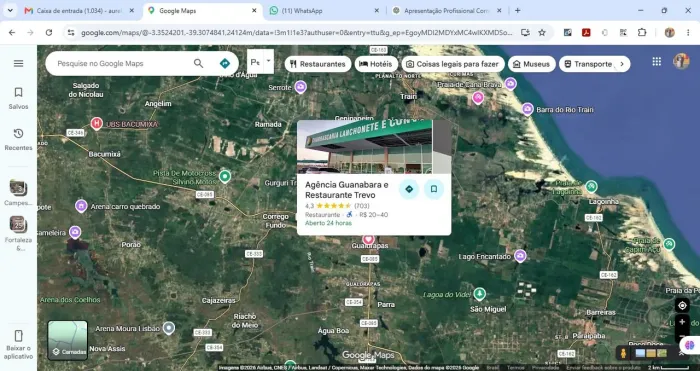Reload the page

pyautogui.click(x=49, y=33)
